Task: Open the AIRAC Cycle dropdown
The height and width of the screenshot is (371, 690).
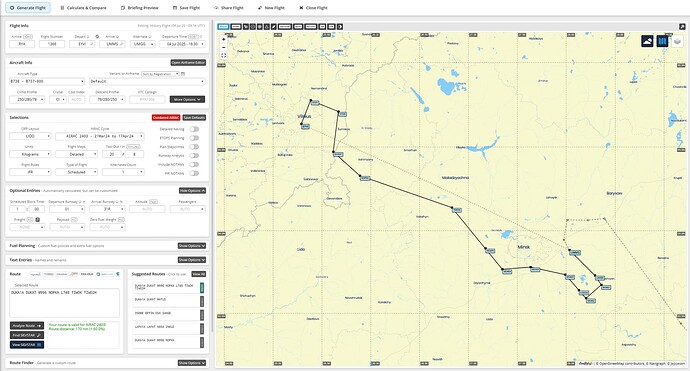Action: [x=100, y=136]
